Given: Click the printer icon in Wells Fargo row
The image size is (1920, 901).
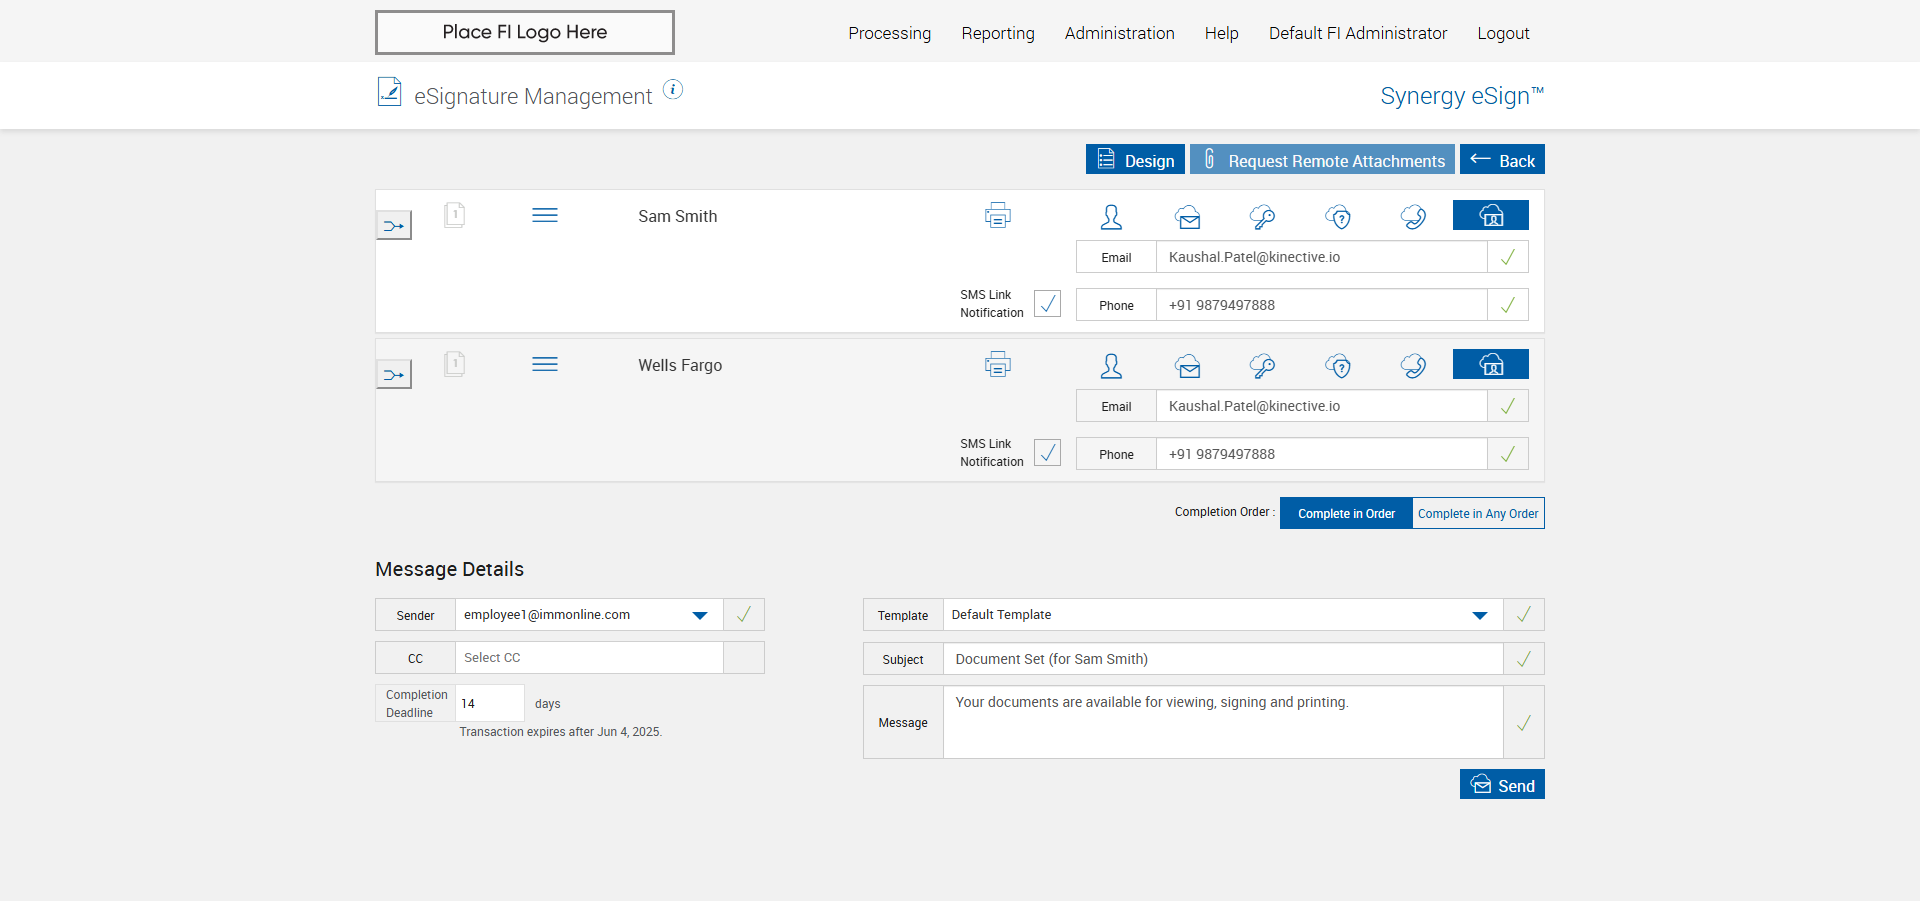Looking at the screenshot, I should coord(998,364).
